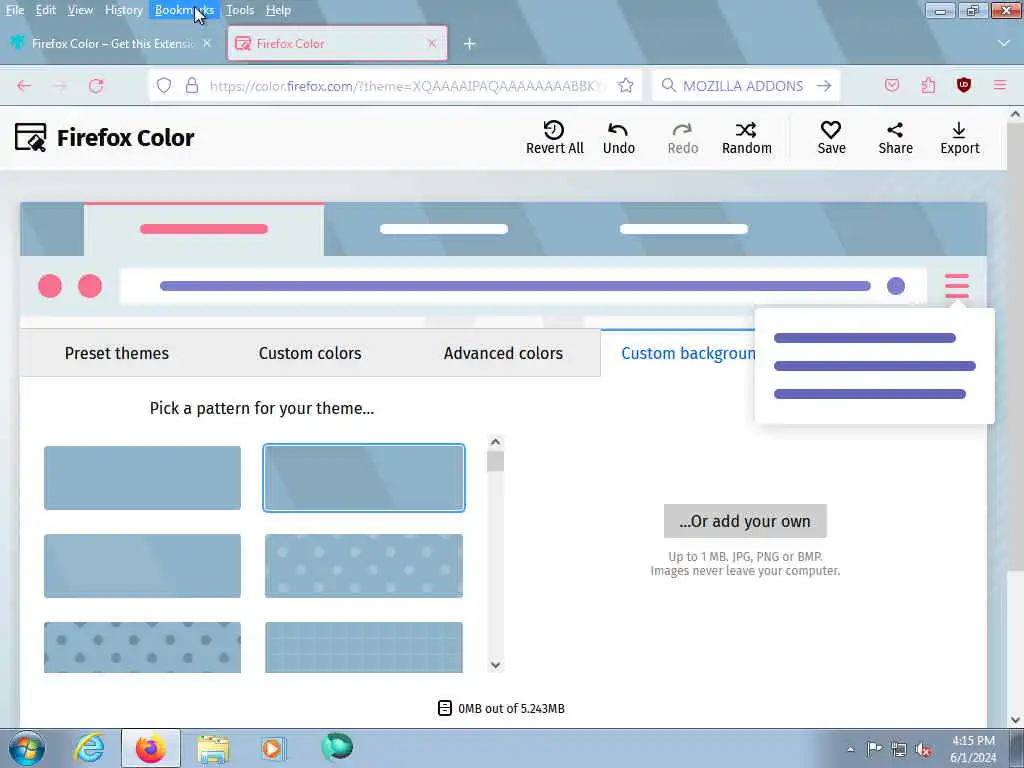1024x768 pixels.
Task: Click the preview's pink active tab
Action: [204, 229]
